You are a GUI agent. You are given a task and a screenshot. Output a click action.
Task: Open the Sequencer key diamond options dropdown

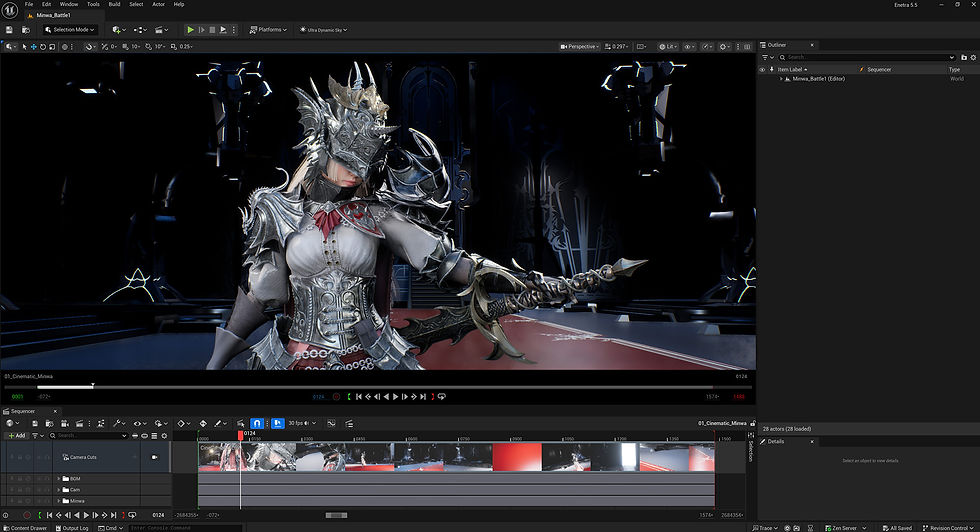tap(183, 423)
